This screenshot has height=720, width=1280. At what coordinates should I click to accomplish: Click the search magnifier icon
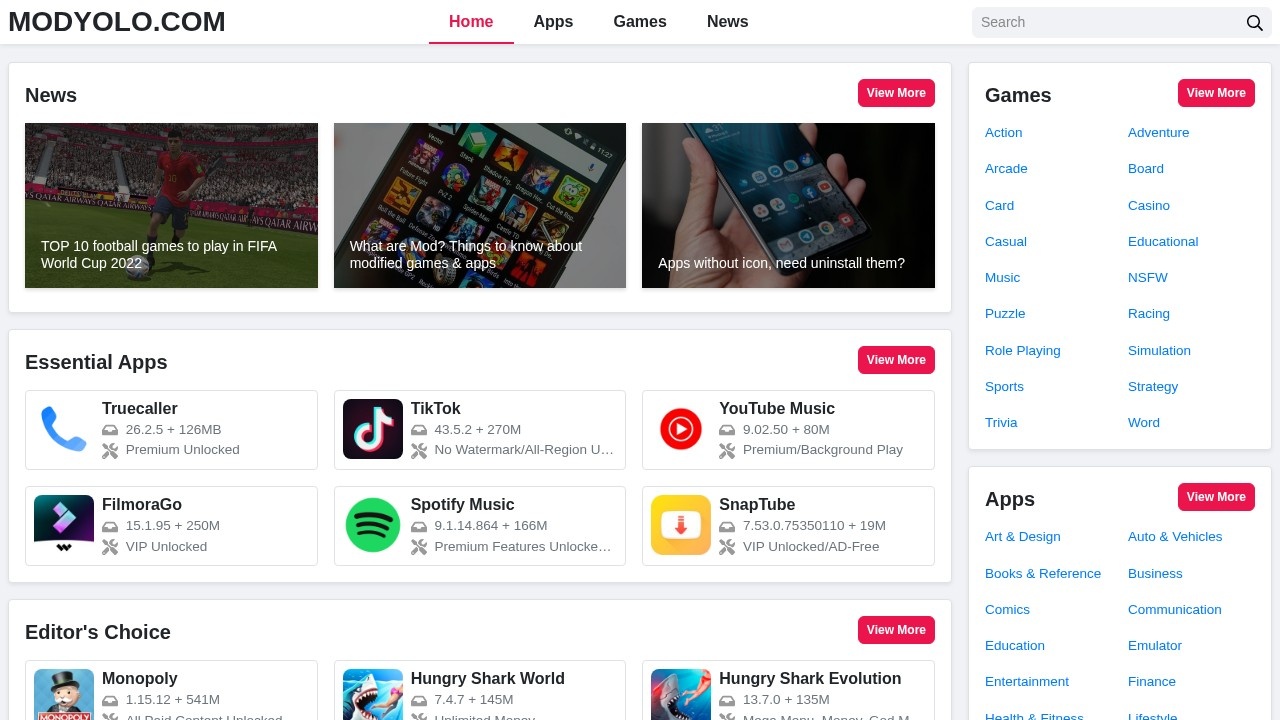click(1254, 23)
